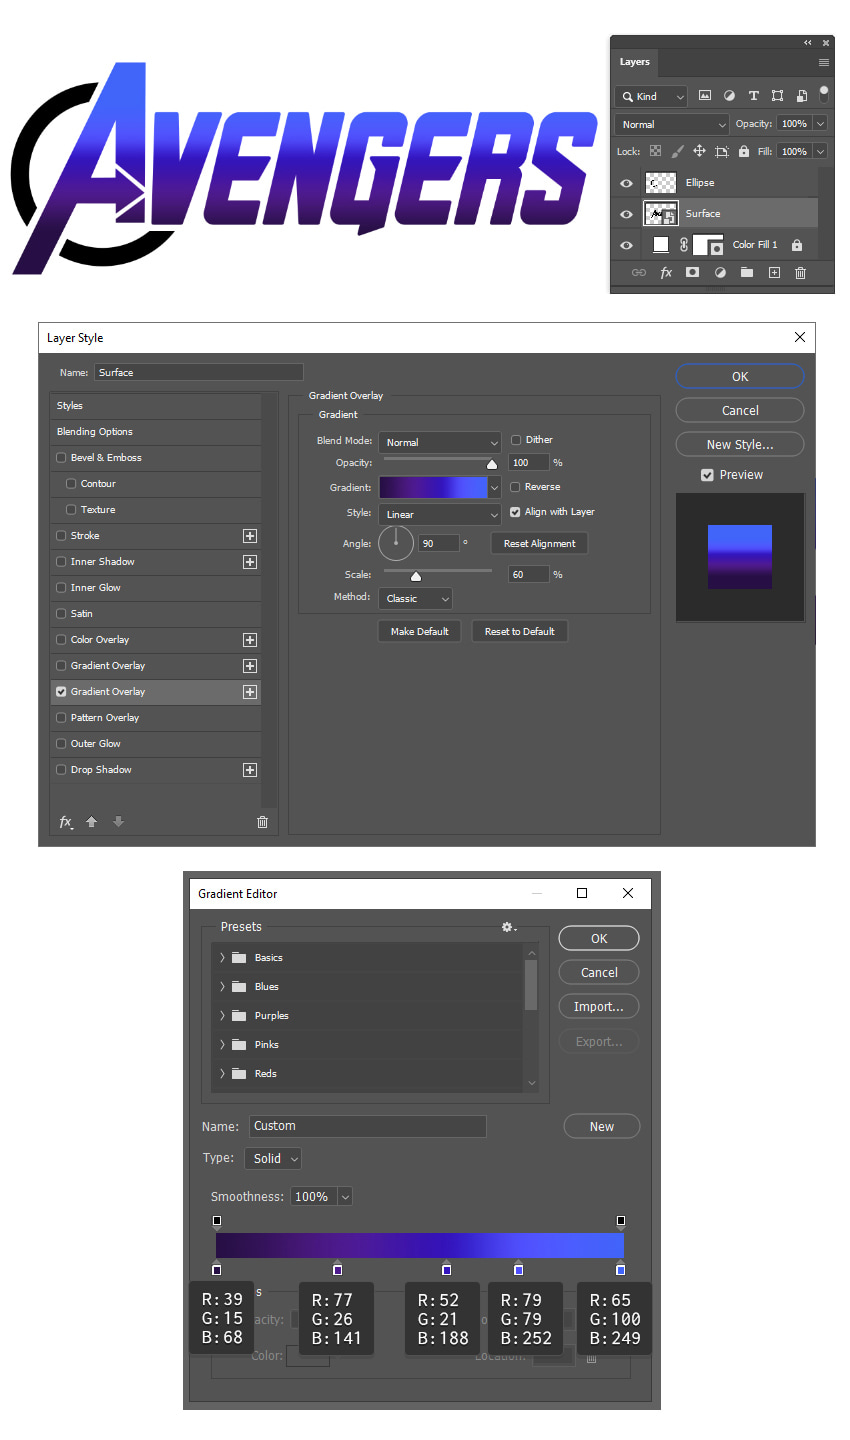The width and height of the screenshot is (850, 1440).
Task: Expand the Basics preset folder
Action: click(x=222, y=958)
